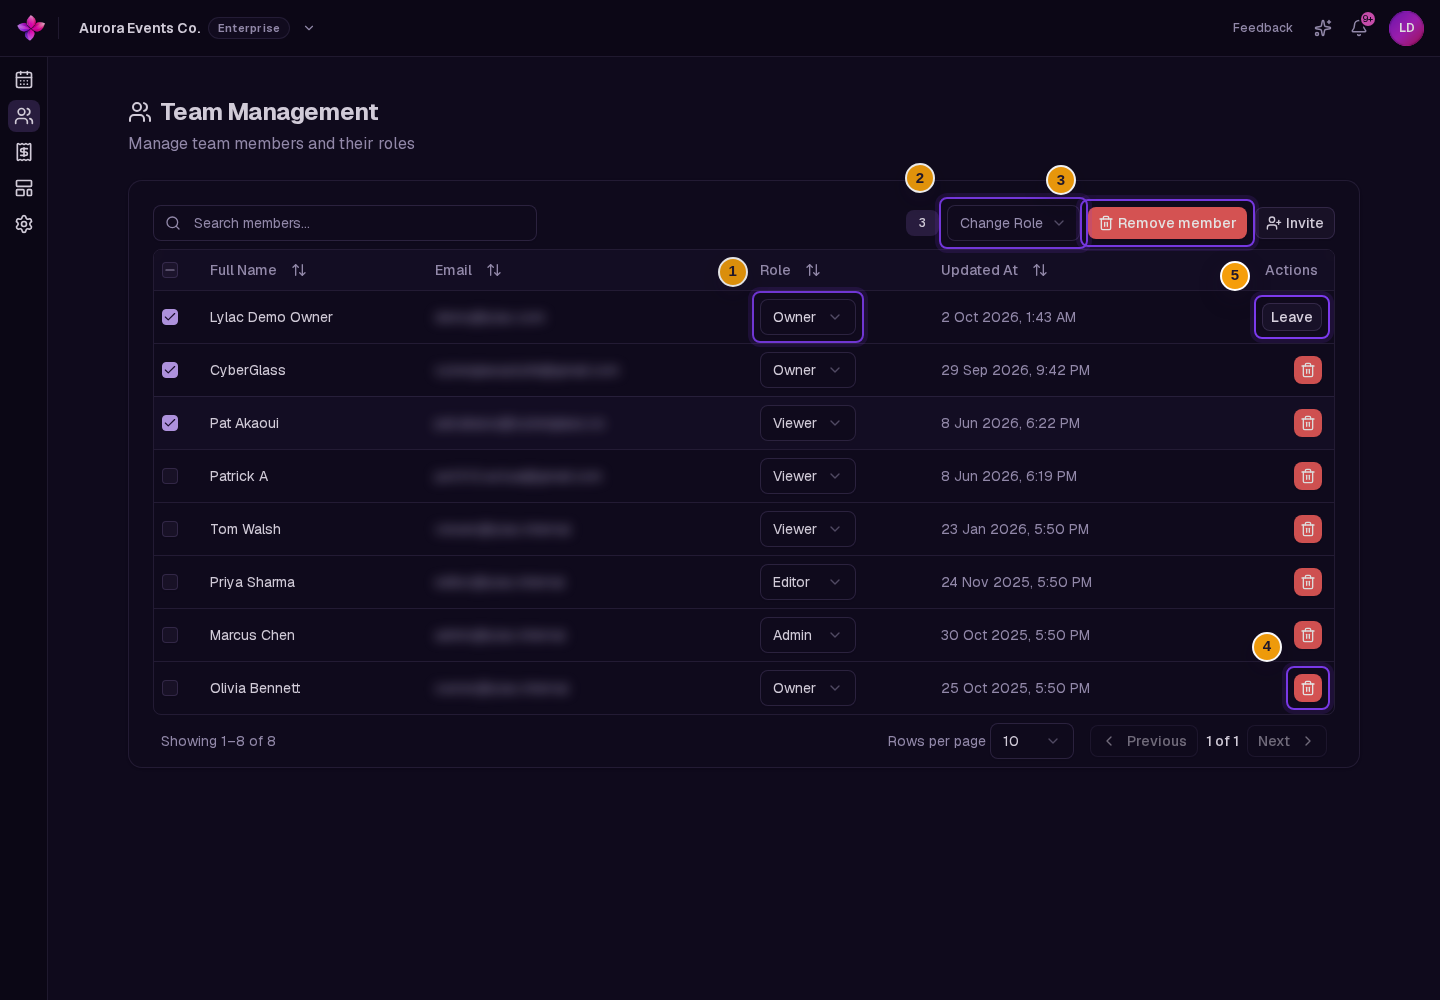Open the settings gear in sidebar
1440x1000 pixels.
point(24,224)
